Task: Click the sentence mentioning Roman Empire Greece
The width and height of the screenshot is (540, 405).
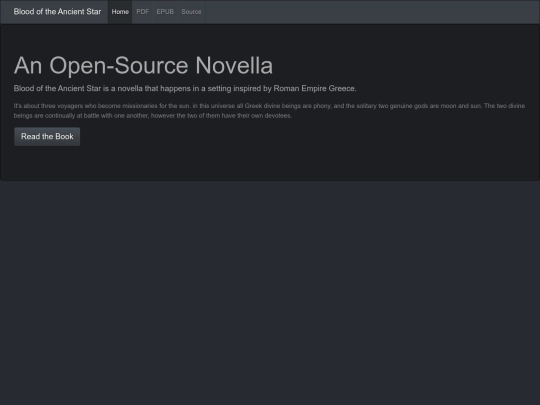Action: [x=185, y=89]
